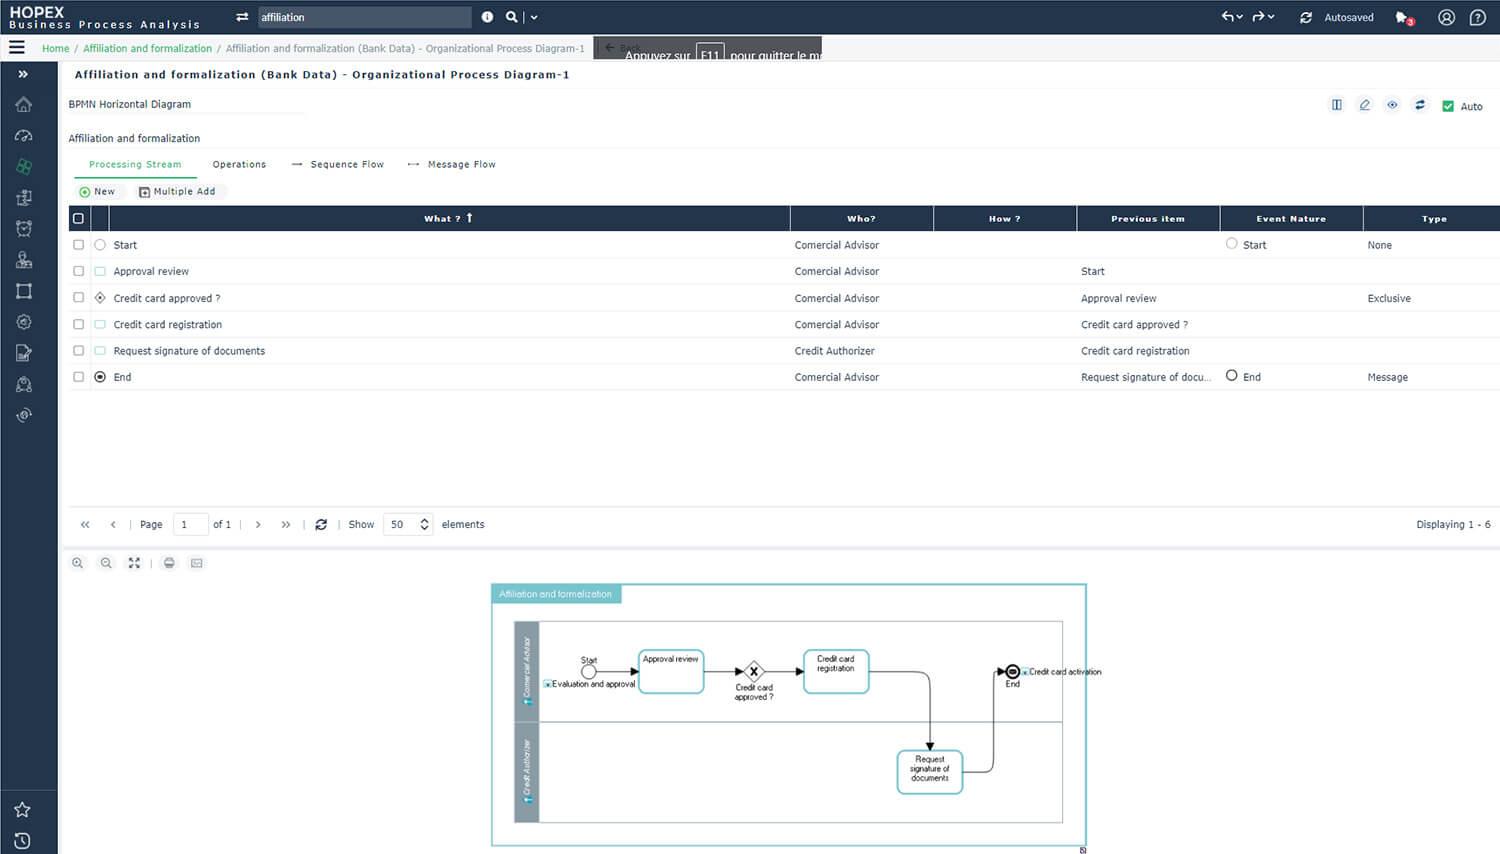Click the swap arrows icon beside search field
The width and height of the screenshot is (1500, 854).
(242, 17)
